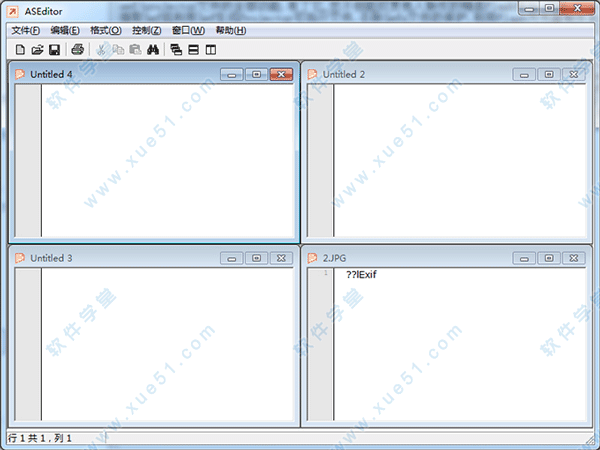Tile windows horizontally with toolbar icon
The width and height of the screenshot is (600, 450).
click(193, 49)
